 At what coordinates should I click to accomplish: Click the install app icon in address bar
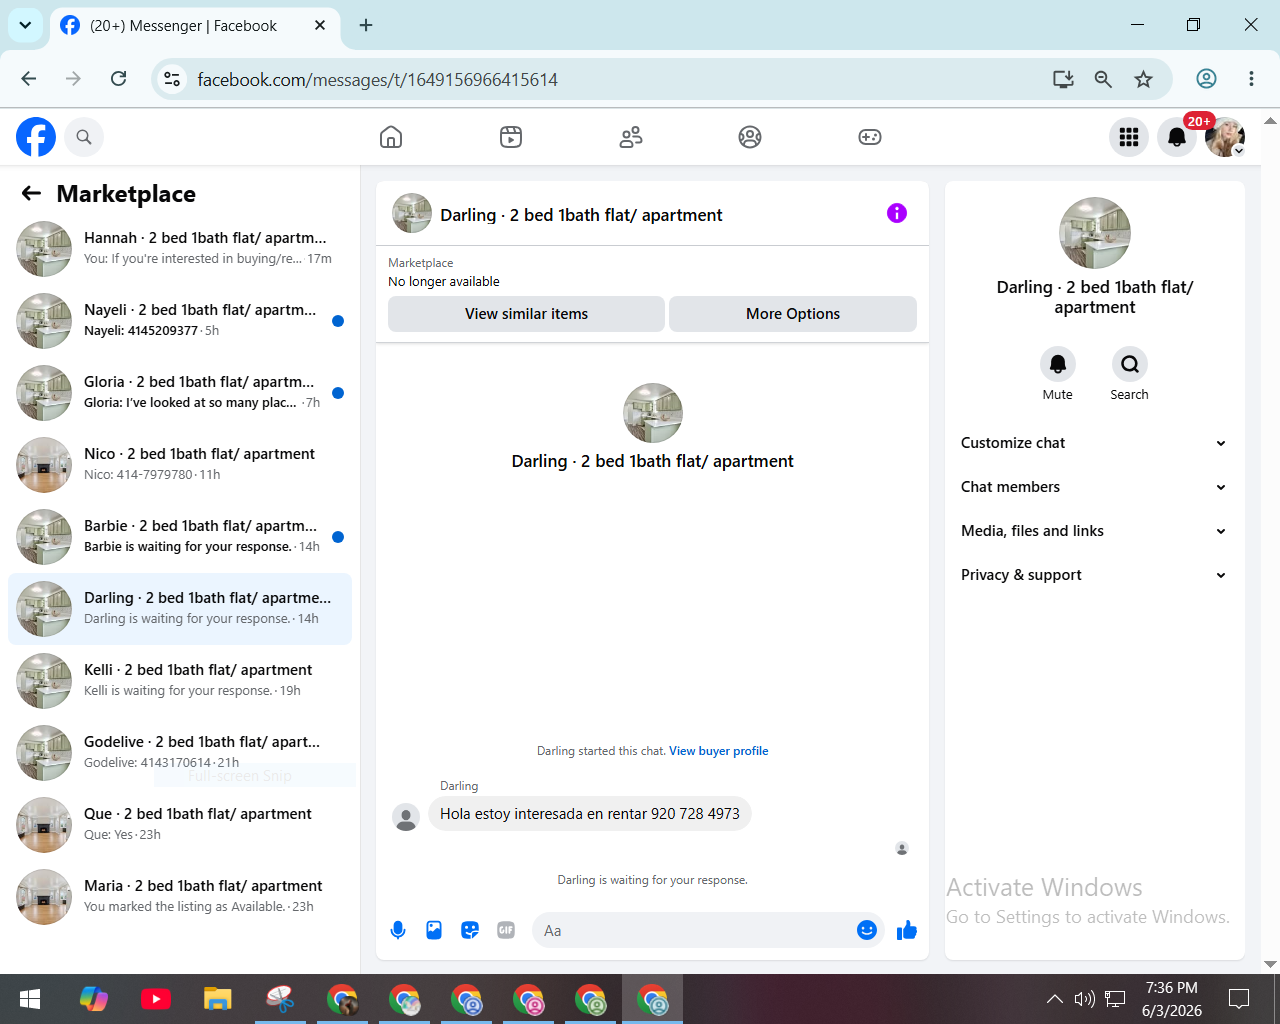coord(1063,79)
